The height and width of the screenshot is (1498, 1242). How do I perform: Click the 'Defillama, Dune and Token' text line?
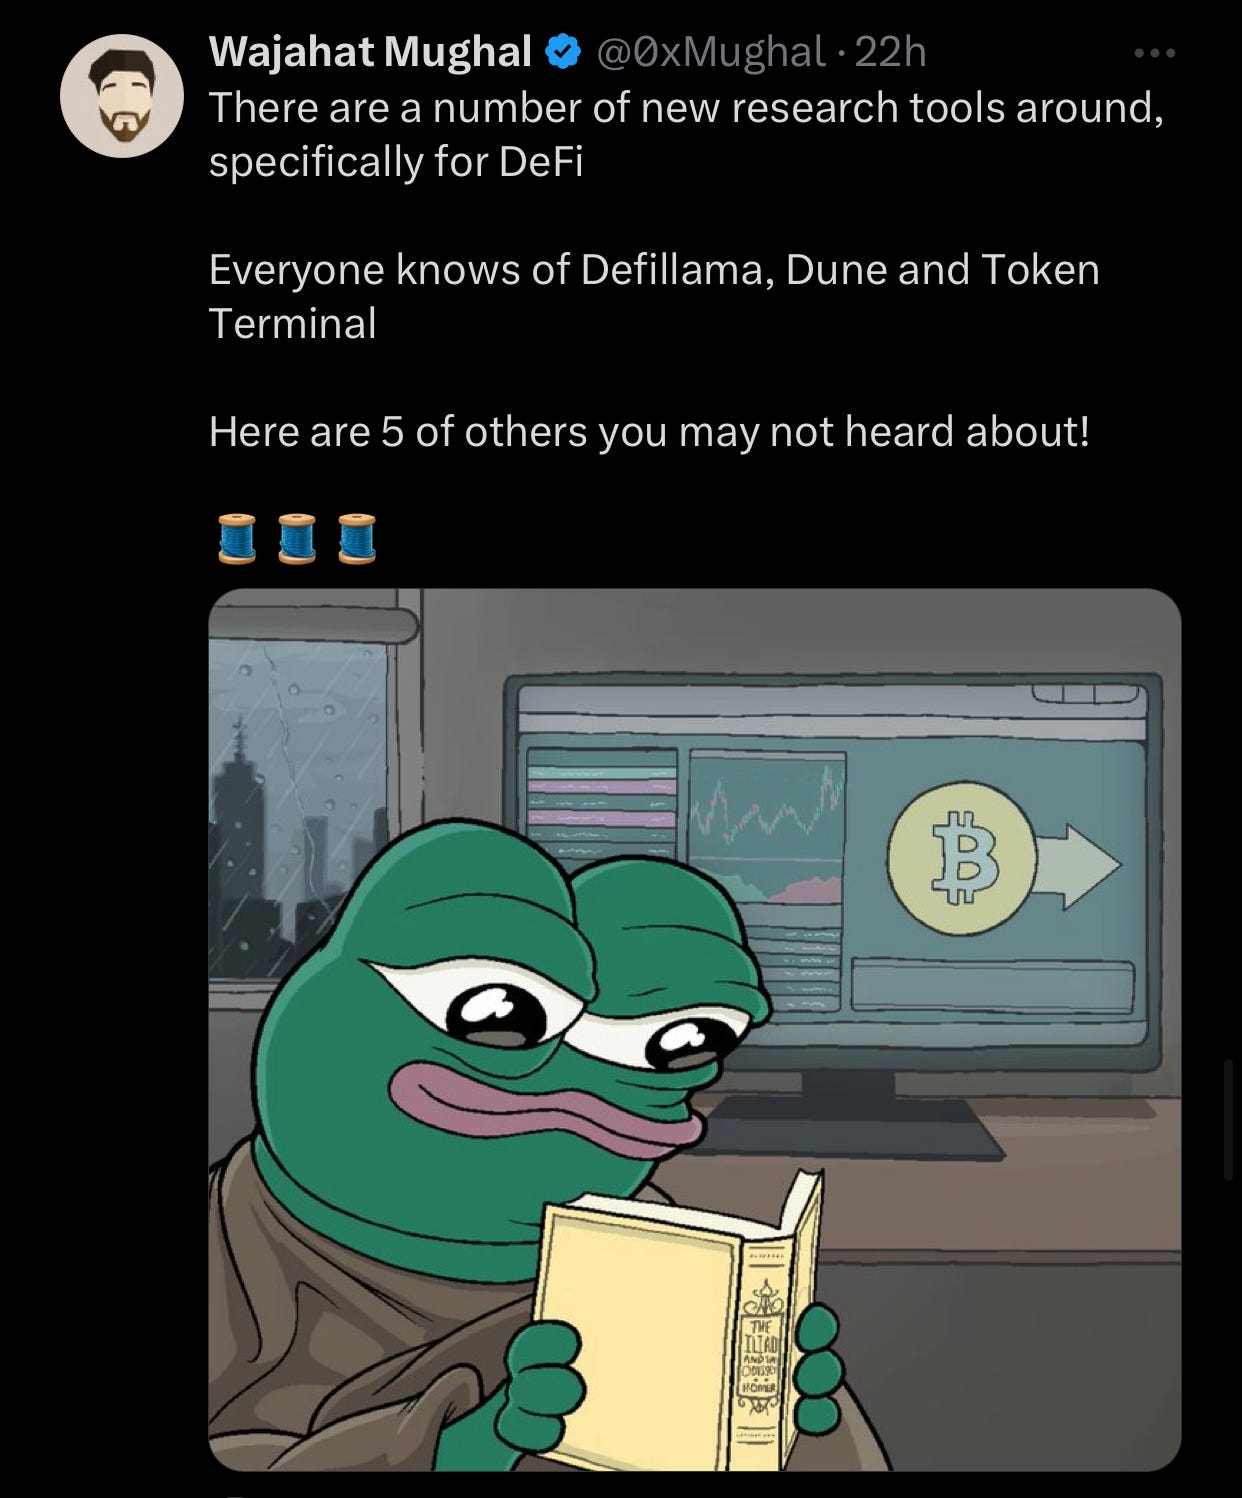point(840,269)
